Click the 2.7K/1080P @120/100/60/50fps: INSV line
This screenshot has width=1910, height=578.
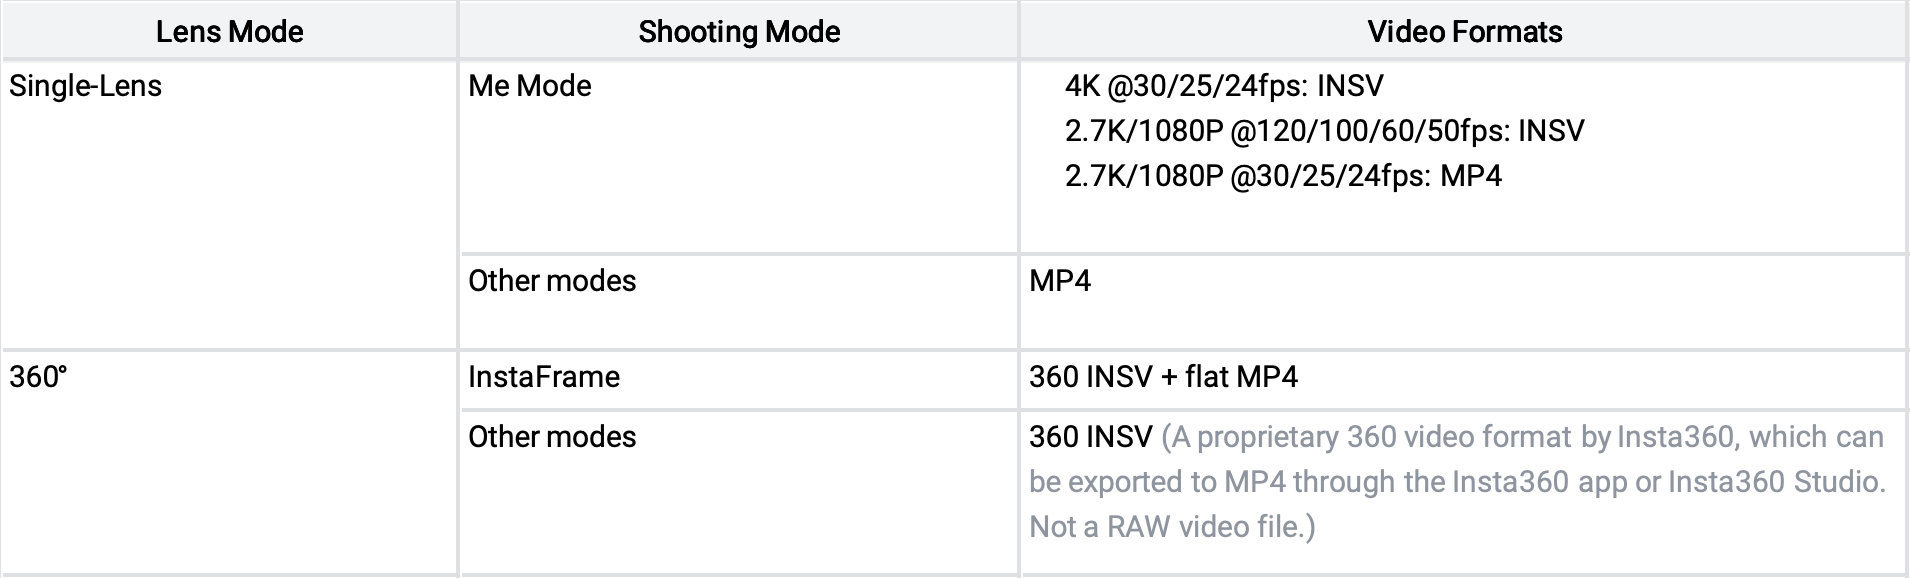click(x=1324, y=131)
